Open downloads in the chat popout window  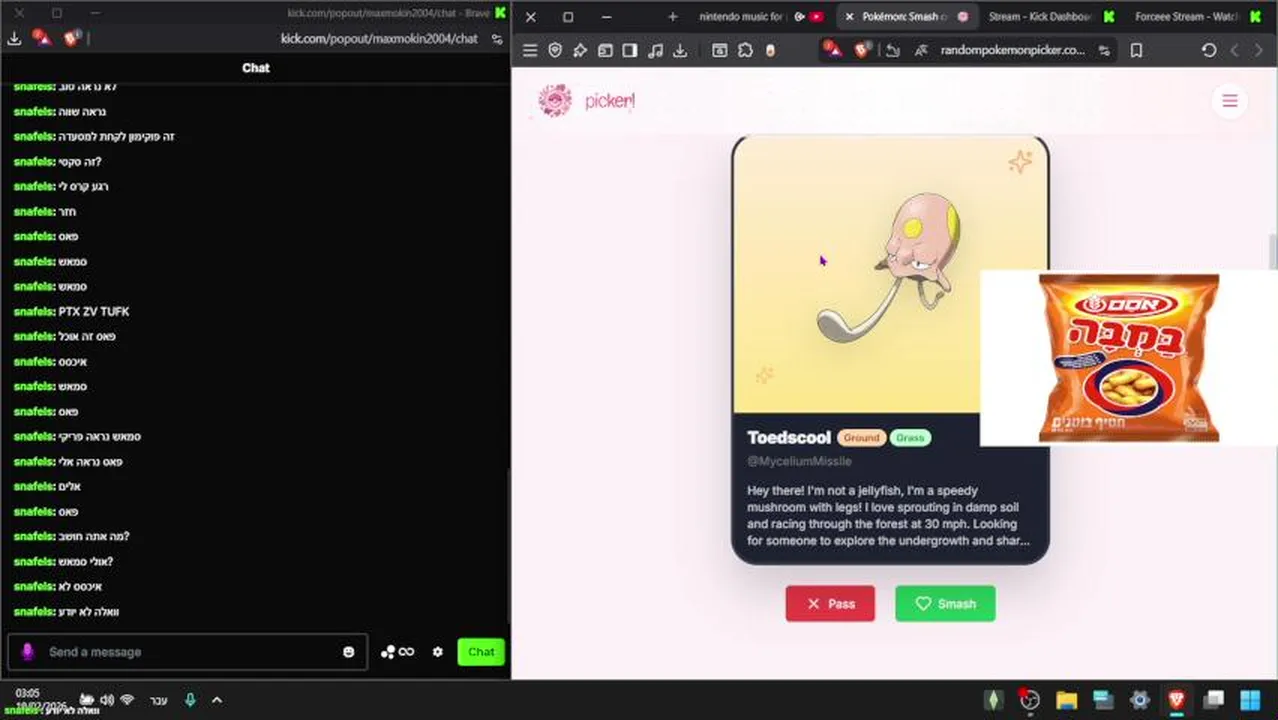[14, 38]
